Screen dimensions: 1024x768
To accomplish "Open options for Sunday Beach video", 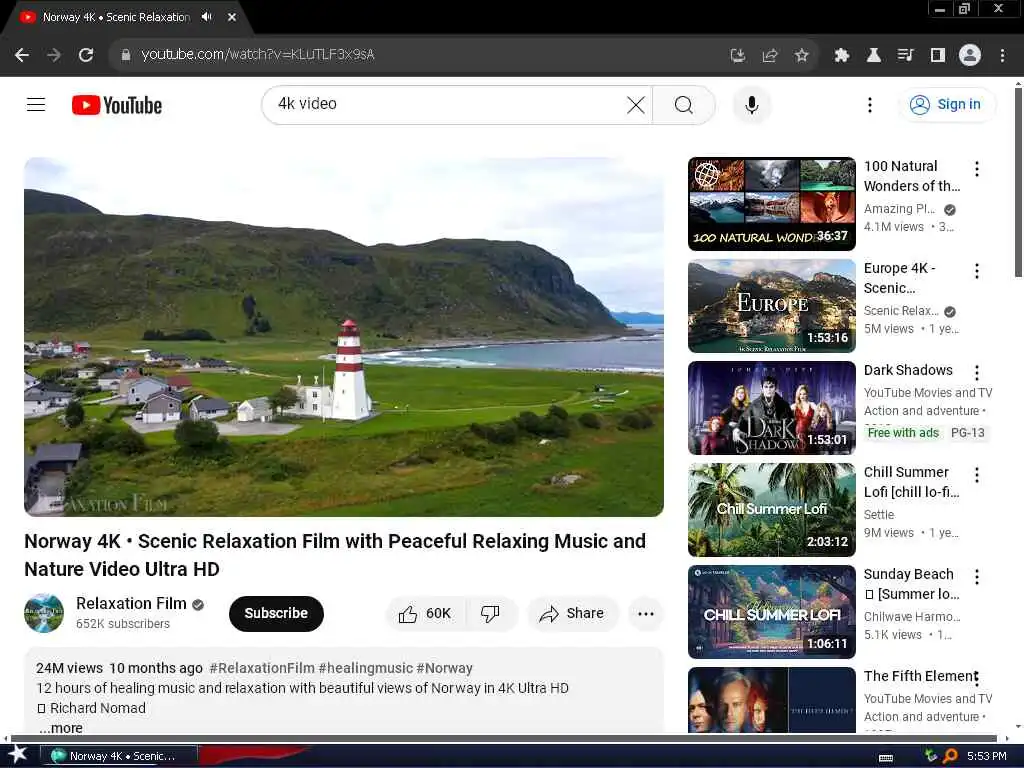I will click(977, 577).
